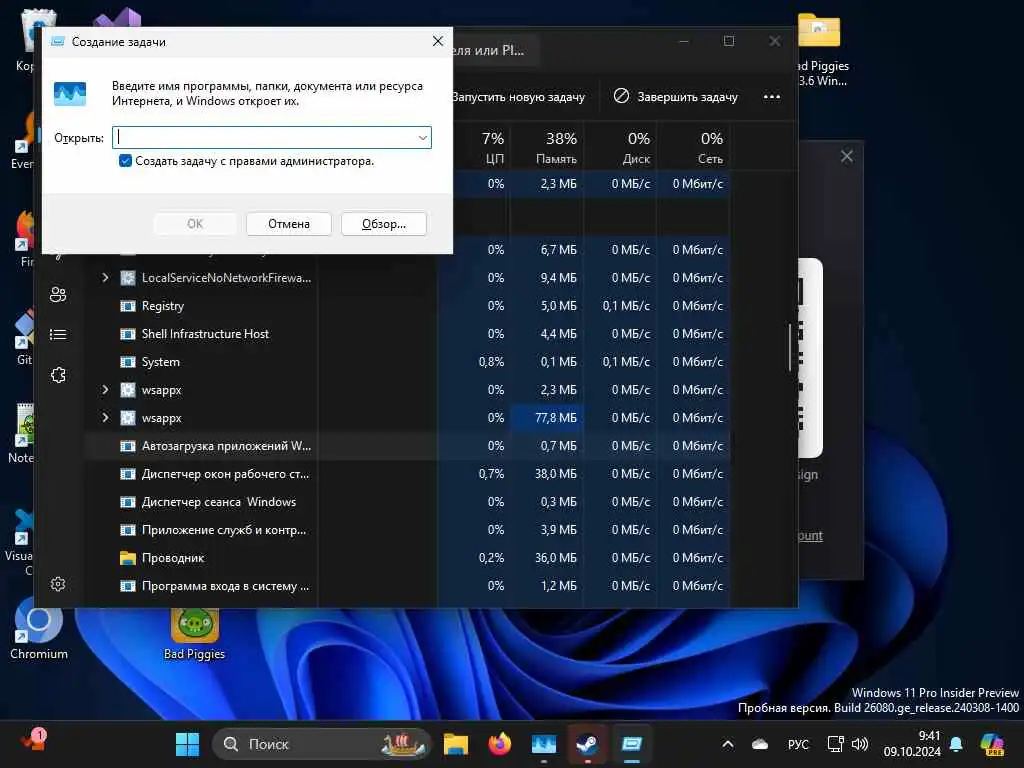Open File Explorer from the taskbar

(x=456, y=744)
